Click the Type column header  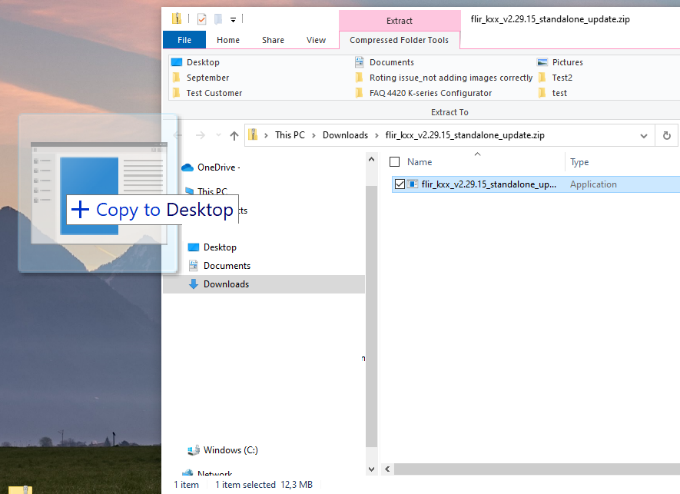coord(579,162)
